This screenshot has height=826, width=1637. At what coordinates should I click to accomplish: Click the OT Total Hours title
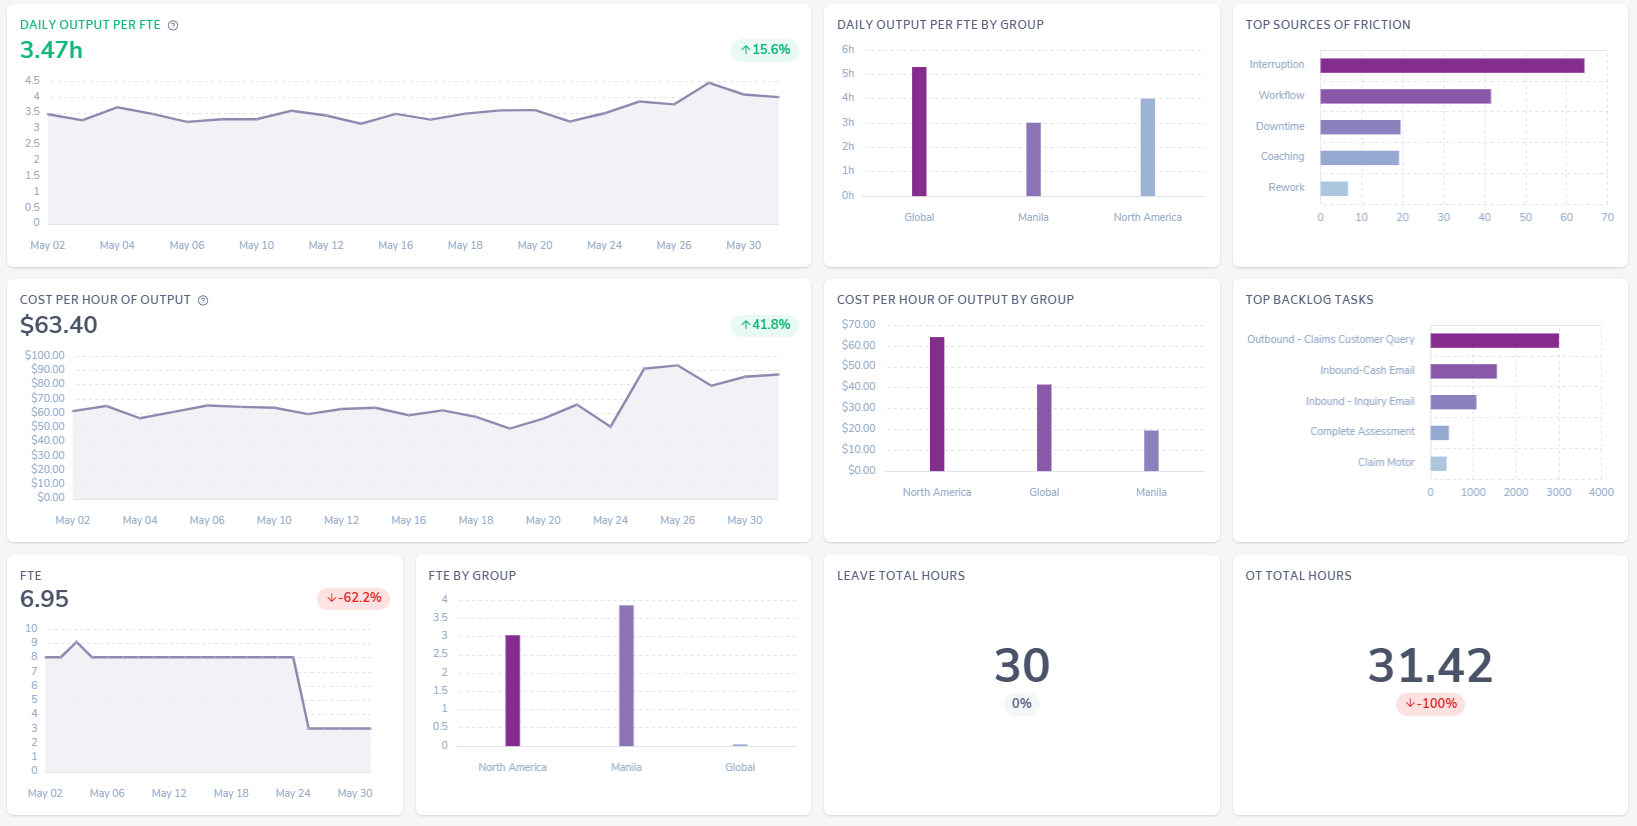[1298, 576]
